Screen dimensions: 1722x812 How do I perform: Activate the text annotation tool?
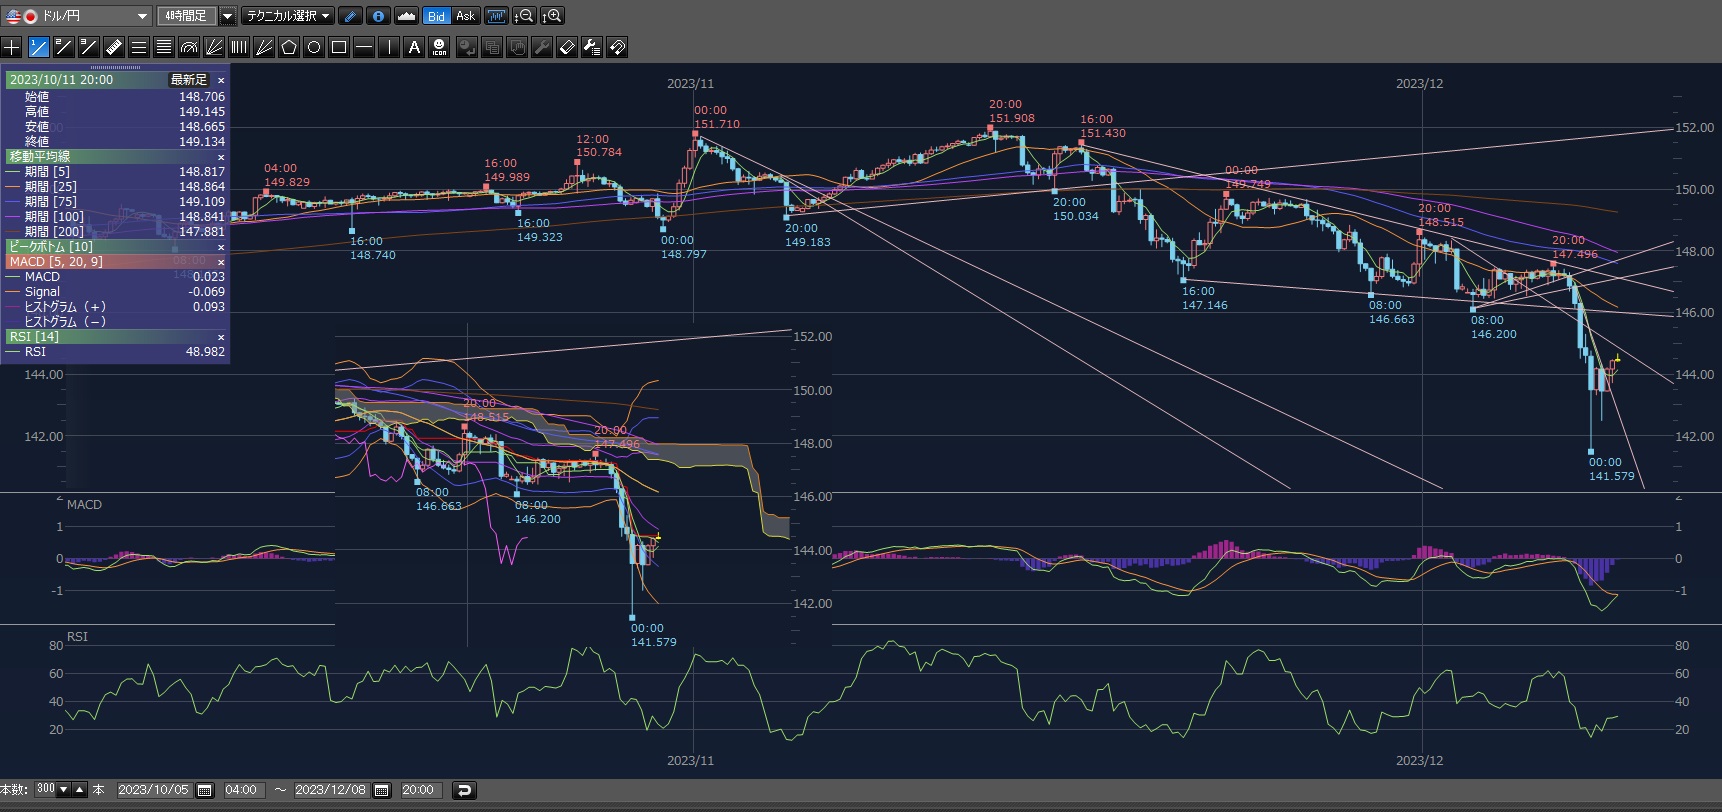click(414, 47)
